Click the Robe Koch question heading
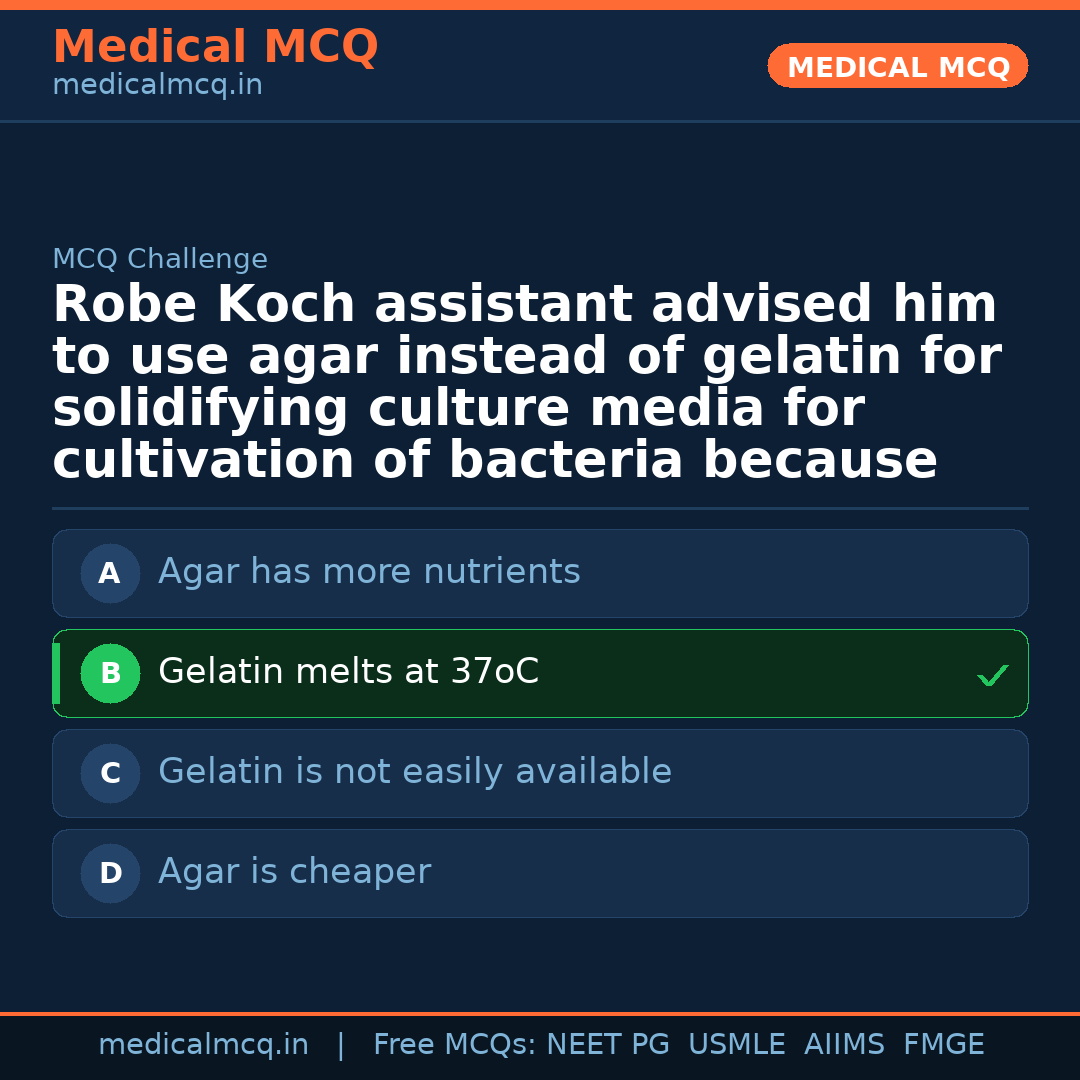The height and width of the screenshot is (1080, 1080). click(526, 383)
